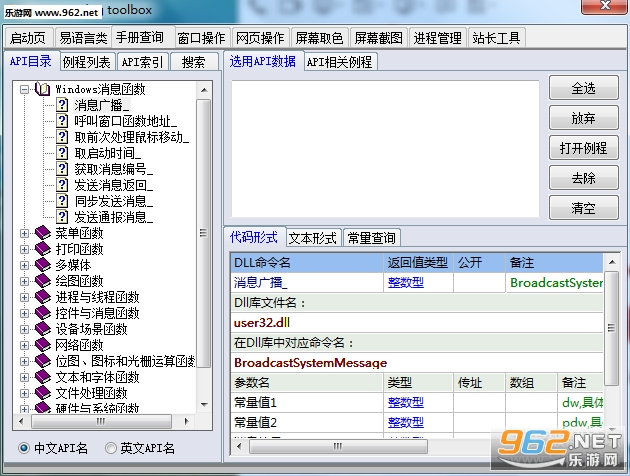This screenshot has height=476, width=630.
Task: Click the purple book icon beside 位图、图标和光栅运算函数
Action: (x=43, y=361)
